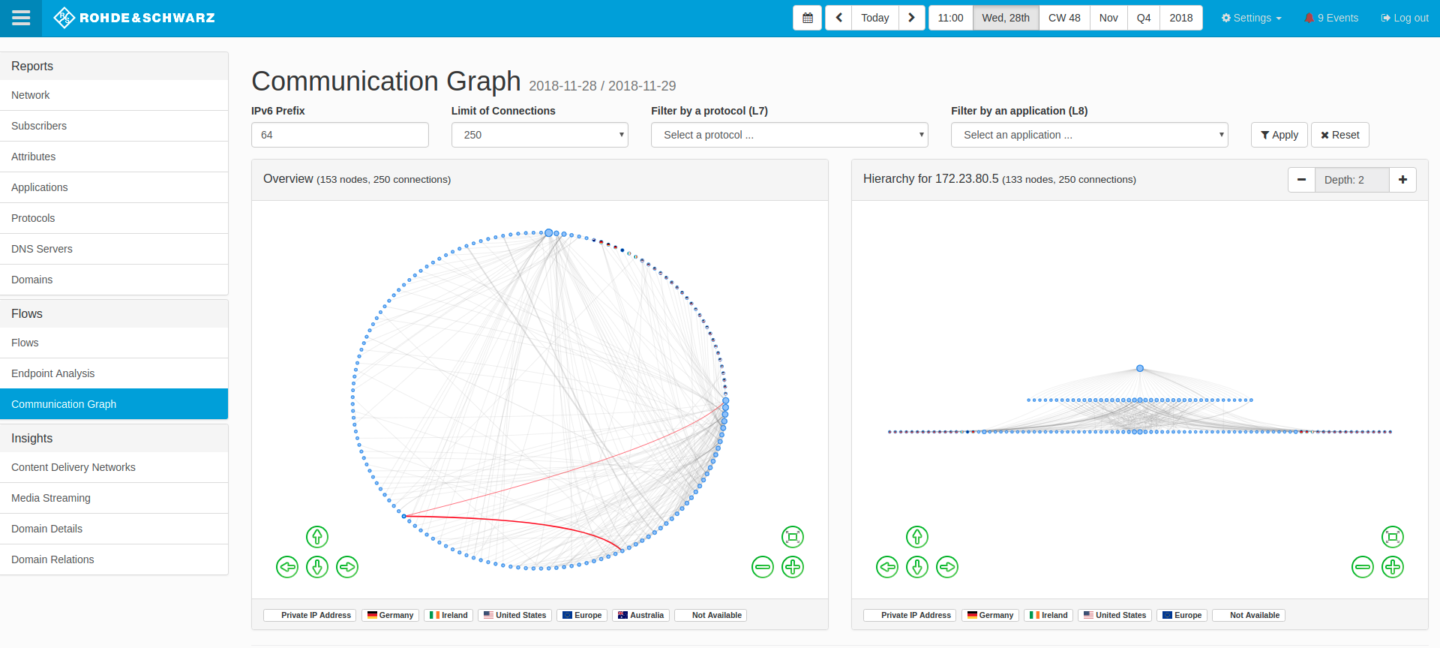Screen dimensions: 1440x648
Task: Navigate to Domain Relations insight
Action: pyautogui.click(x=53, y=559)
